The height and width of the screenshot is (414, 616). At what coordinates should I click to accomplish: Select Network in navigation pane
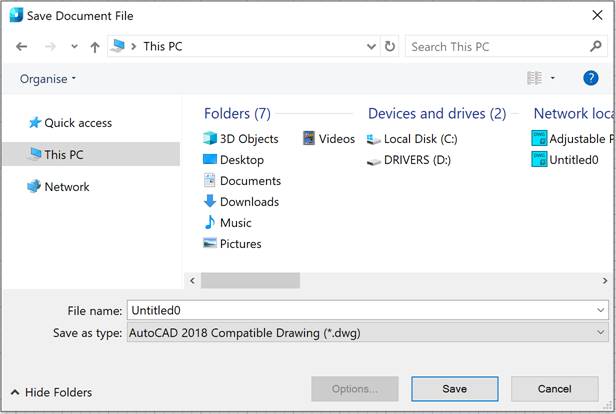pos(66,187)
